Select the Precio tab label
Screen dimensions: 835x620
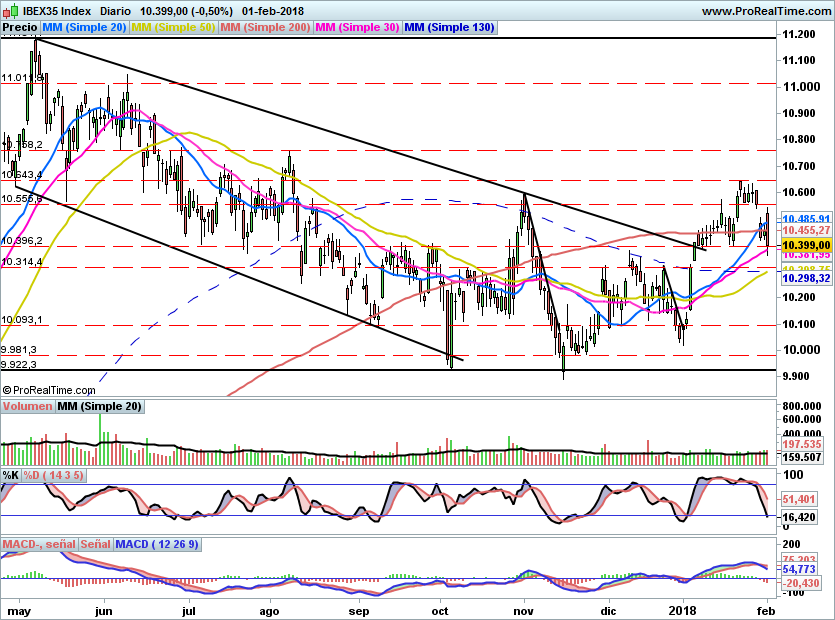[20, 28]
